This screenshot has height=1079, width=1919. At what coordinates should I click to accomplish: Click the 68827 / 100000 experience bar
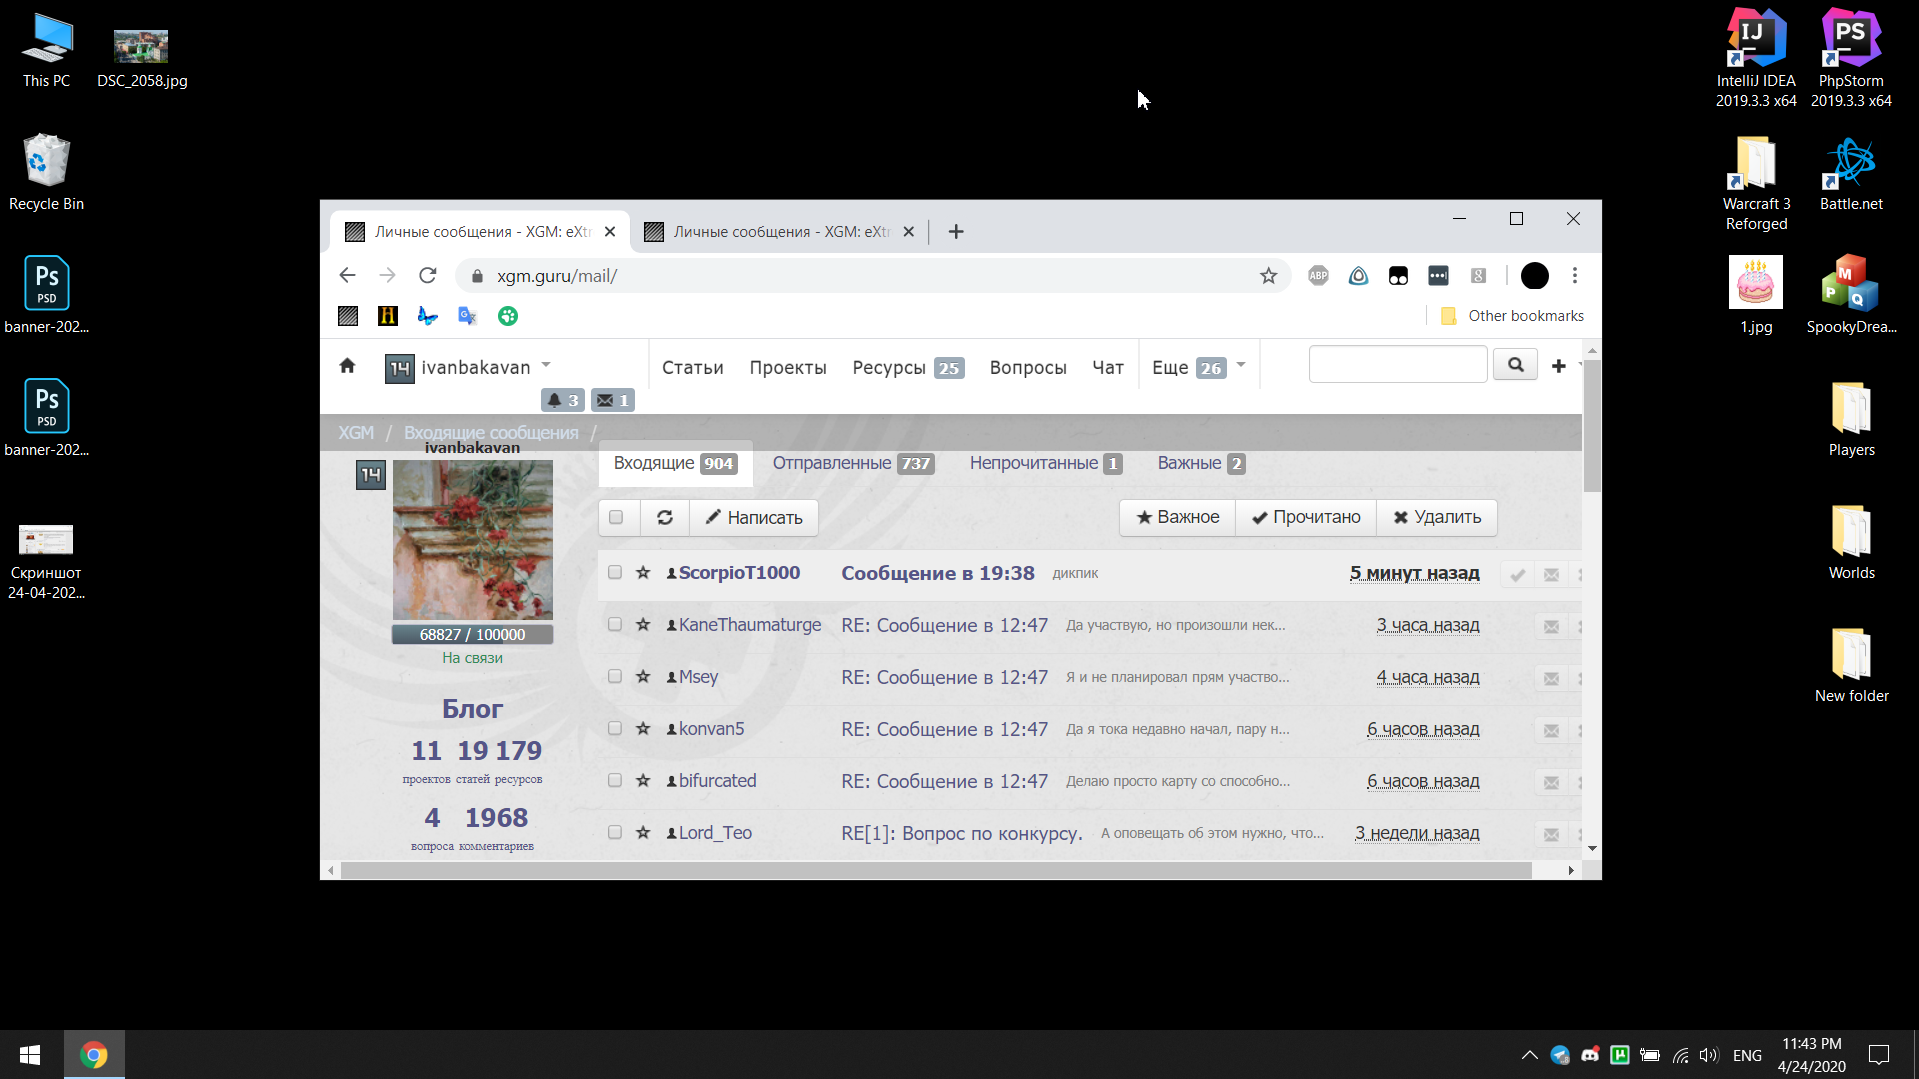472,634
